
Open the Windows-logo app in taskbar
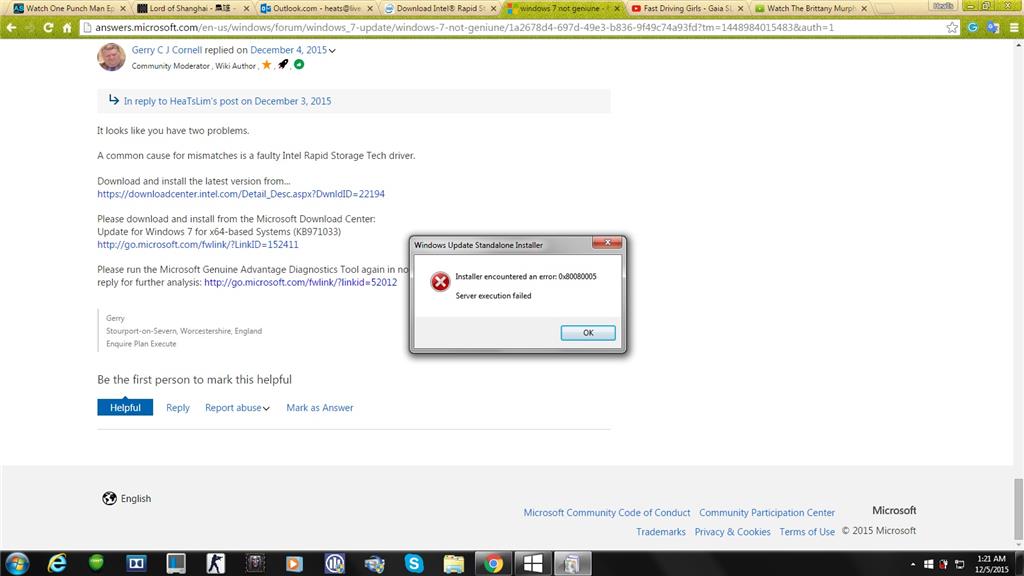[x=532, y=563]
